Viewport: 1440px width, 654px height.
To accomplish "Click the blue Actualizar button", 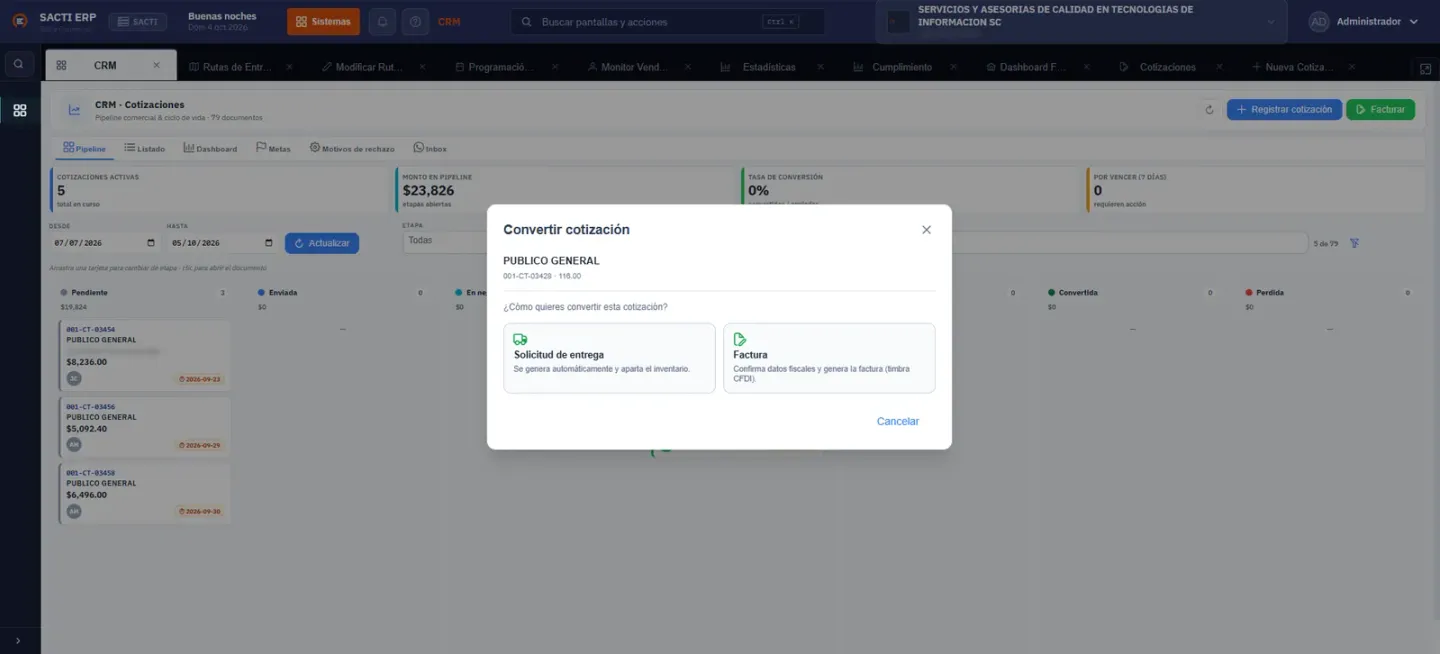I will 322,243.
